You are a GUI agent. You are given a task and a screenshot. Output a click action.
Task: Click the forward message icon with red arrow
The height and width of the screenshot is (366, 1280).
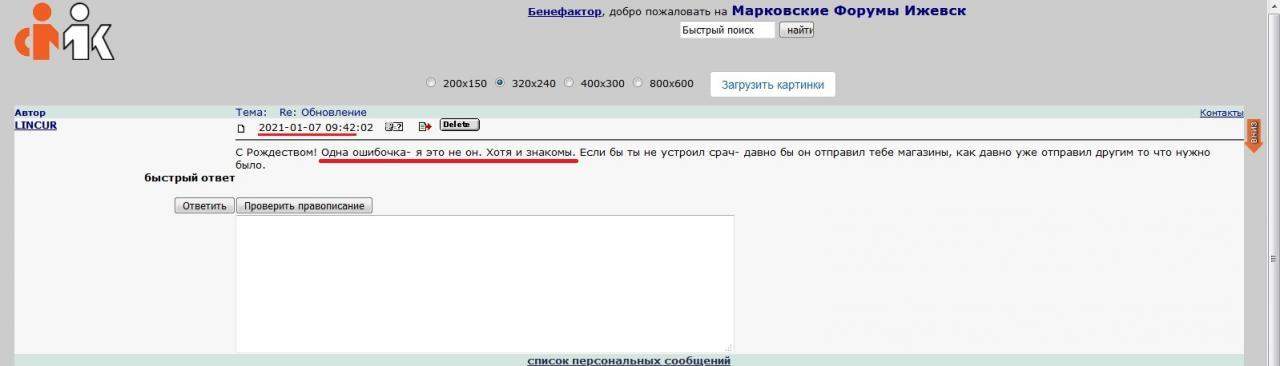coord(425,127)
